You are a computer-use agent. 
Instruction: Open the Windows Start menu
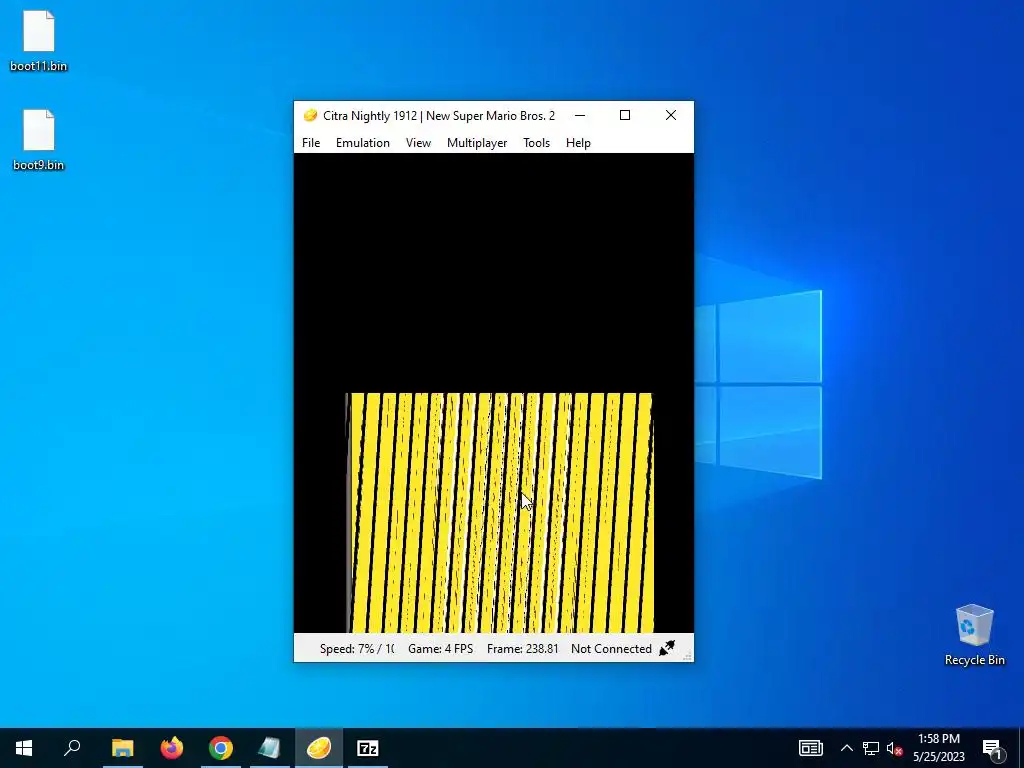[x=24, y=748]
